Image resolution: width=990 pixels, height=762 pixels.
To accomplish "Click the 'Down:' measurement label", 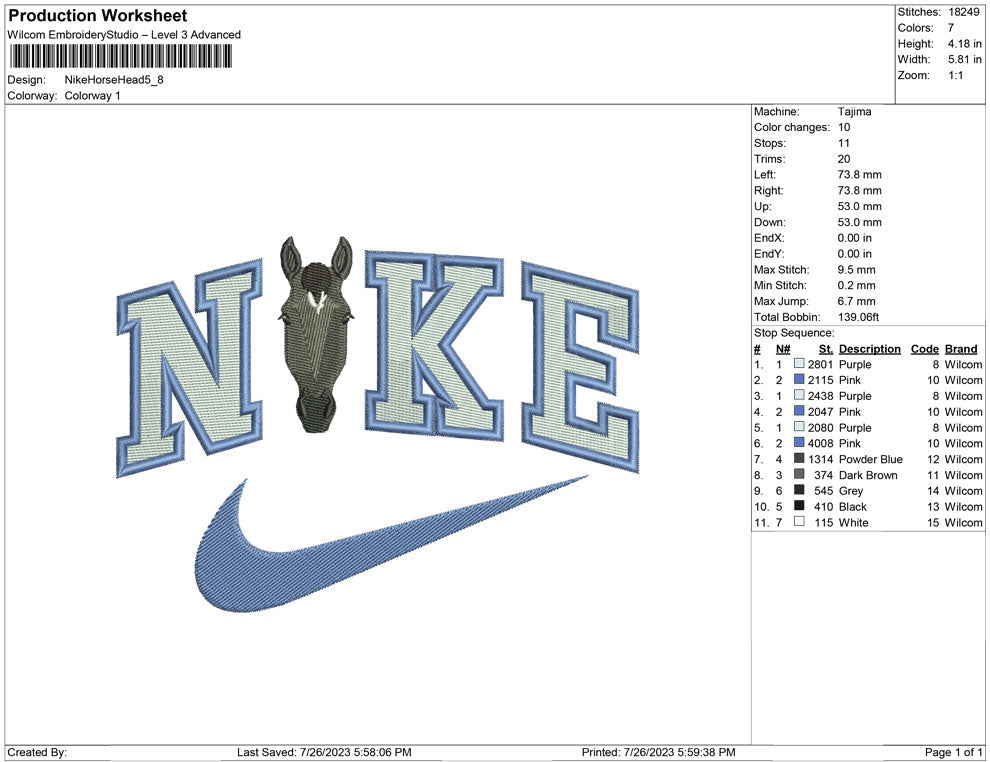I will tap(770, 222).
